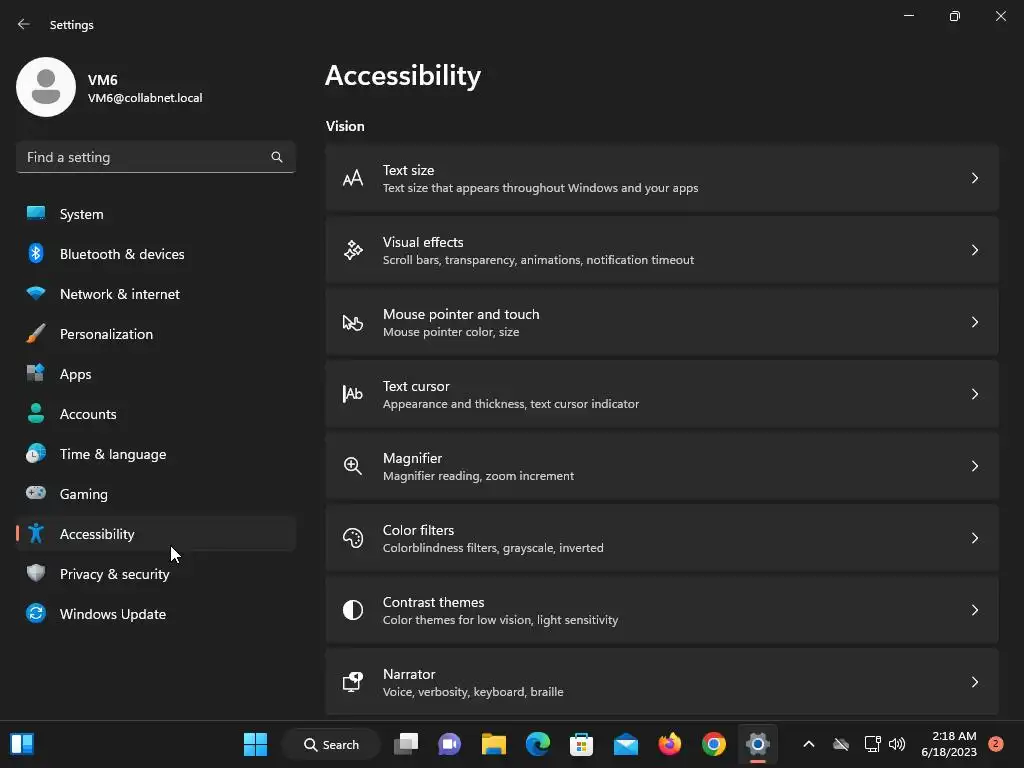This screenshot has height=768, width=1024.
Task: Open Google Chrome from the taskbar
Action: (713, 744)
